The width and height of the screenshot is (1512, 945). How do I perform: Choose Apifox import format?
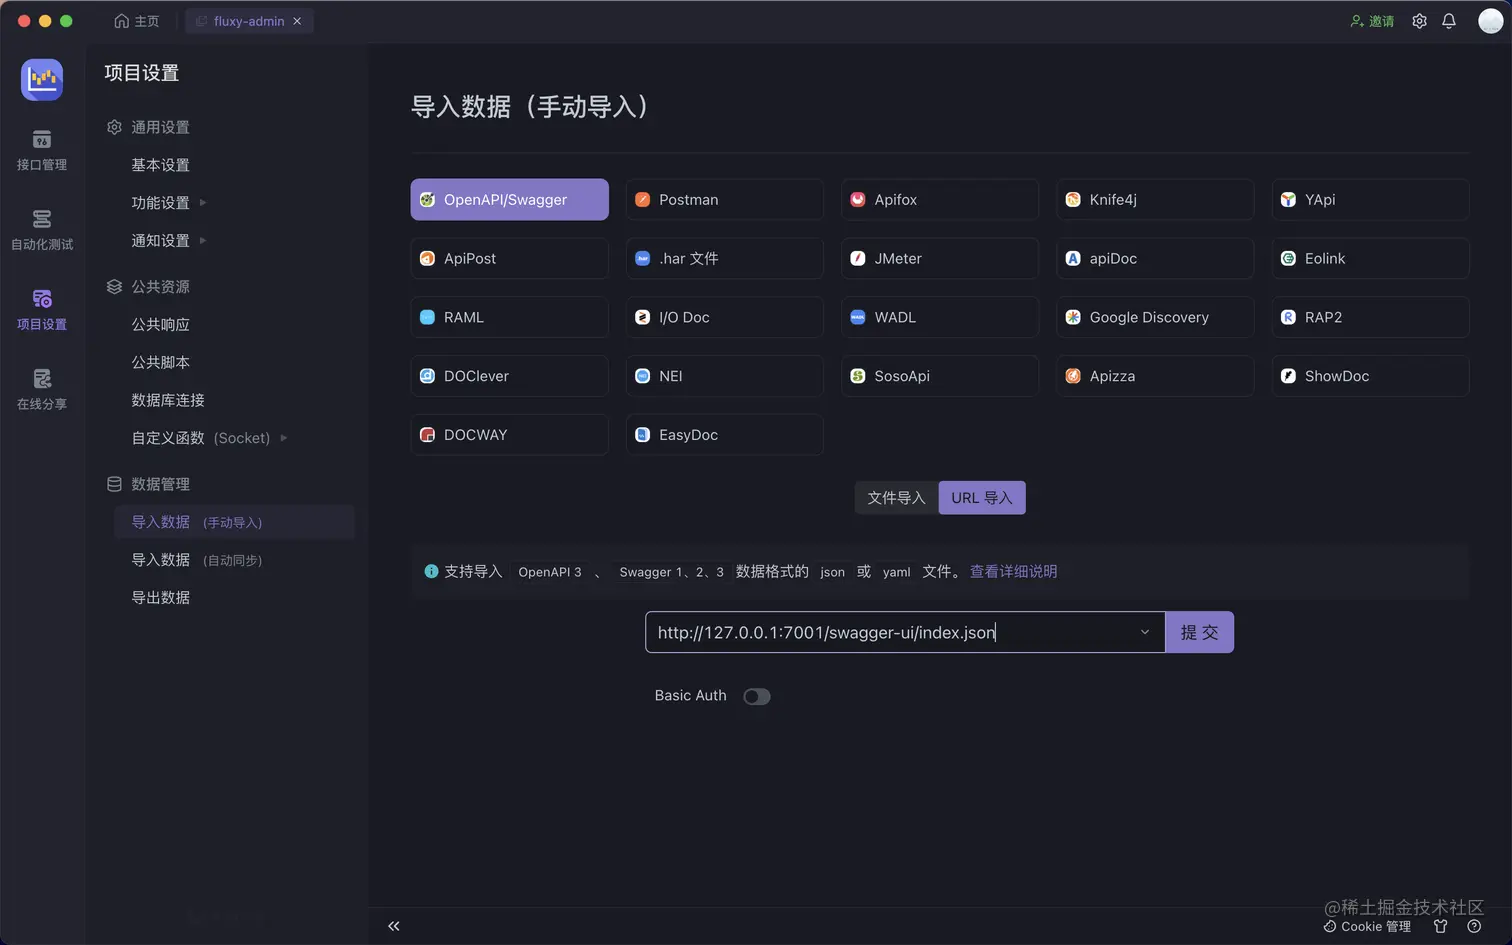point(940,199)
